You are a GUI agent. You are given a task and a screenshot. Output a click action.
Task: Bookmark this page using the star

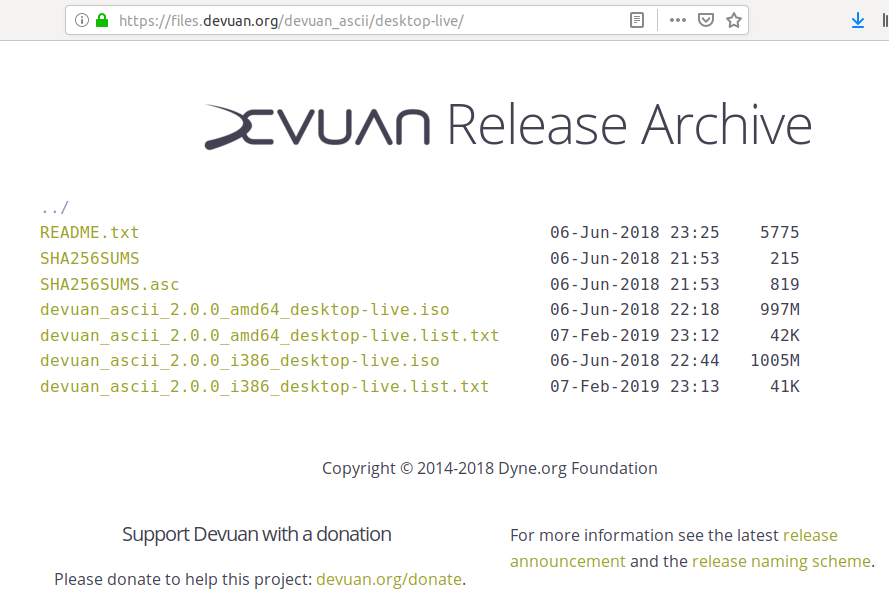point(733,19)
